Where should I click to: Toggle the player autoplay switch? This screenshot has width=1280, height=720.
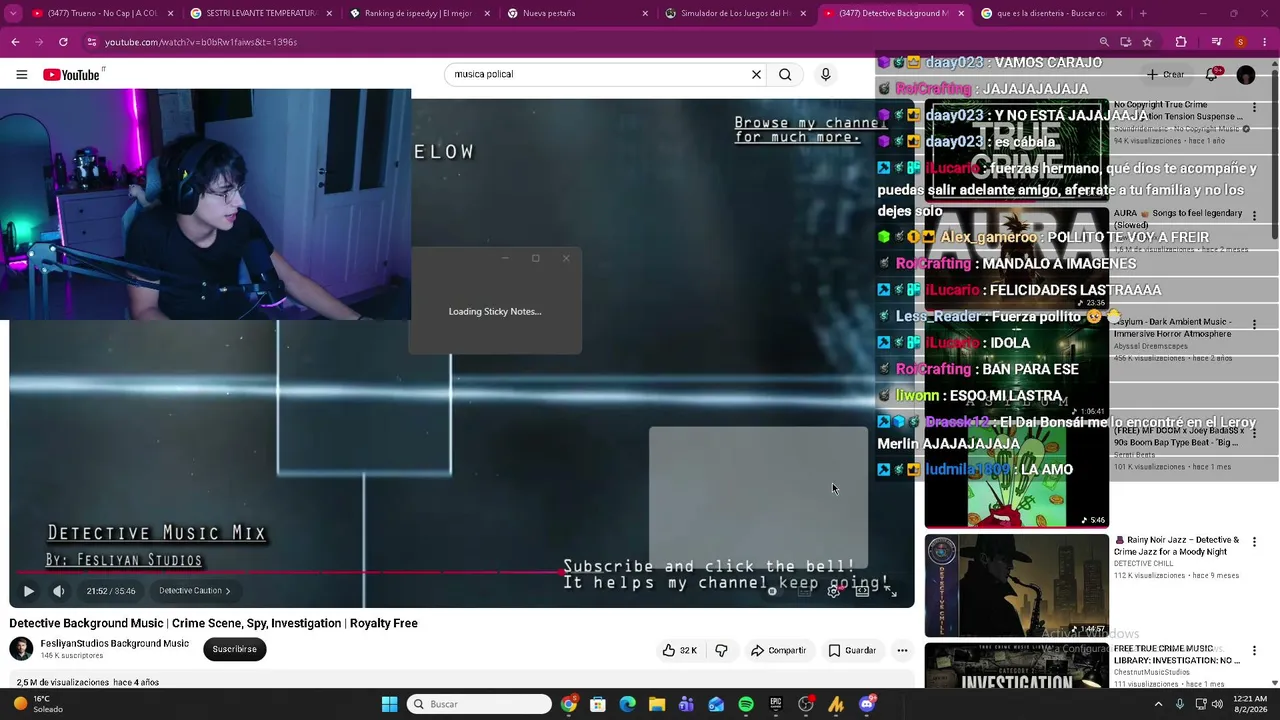coord(773,591)
